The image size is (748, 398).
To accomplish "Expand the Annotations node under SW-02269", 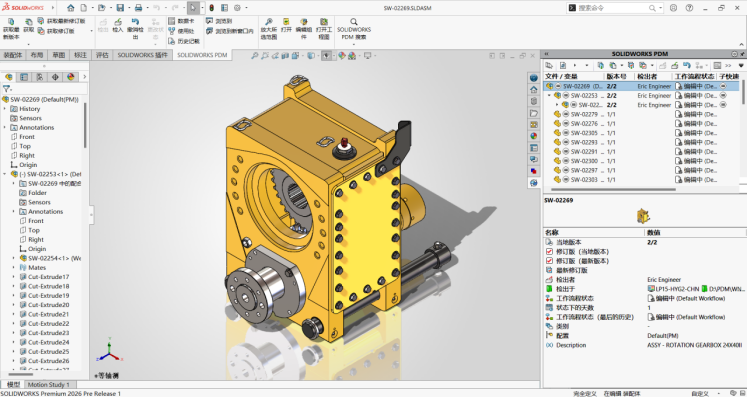I will 5,127.
